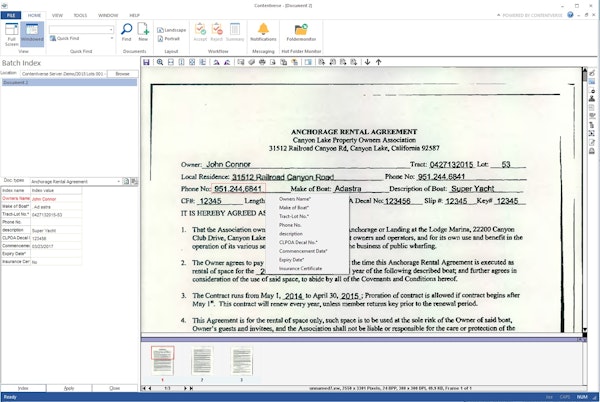The width and height of the screenshot is (600, 402).
Task: Click the Quick Find button
Action: pyautogui.click(x=65, y=38)
